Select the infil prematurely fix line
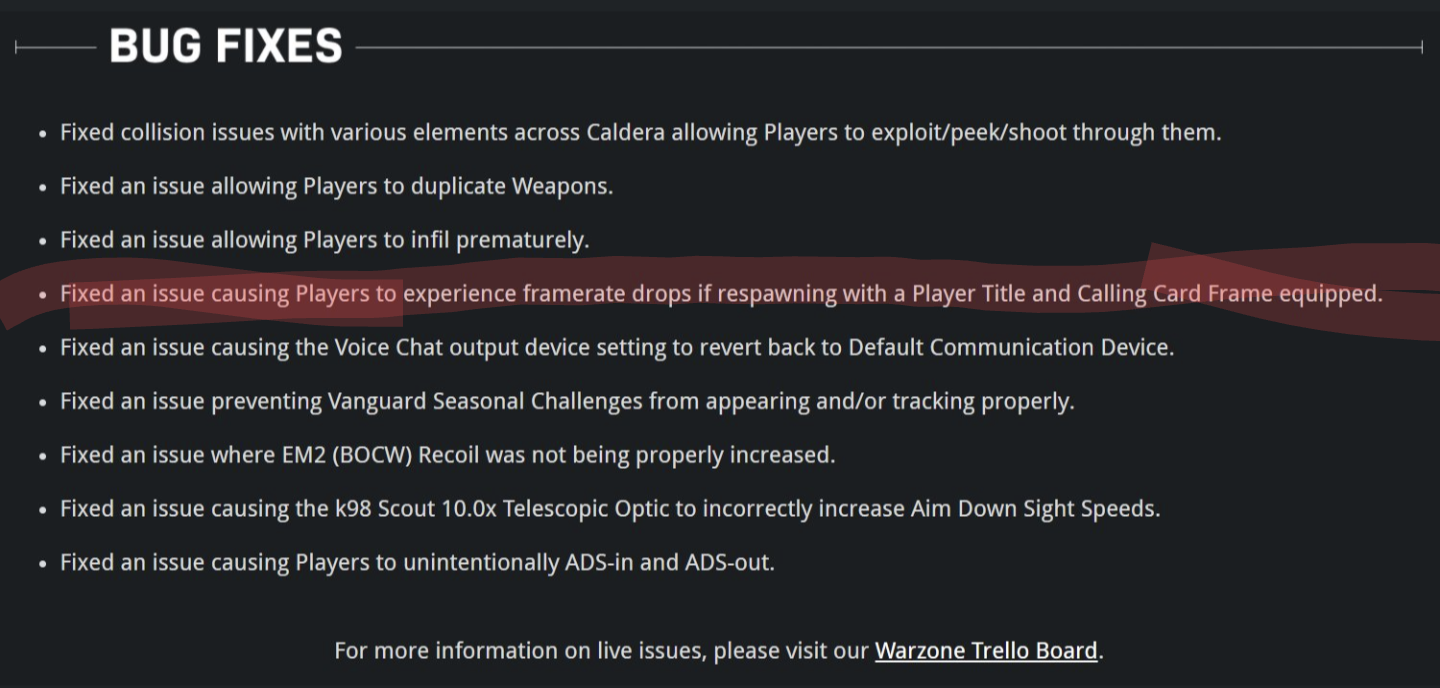Viewport: 1440px width, 688px height. coord(324,240)
